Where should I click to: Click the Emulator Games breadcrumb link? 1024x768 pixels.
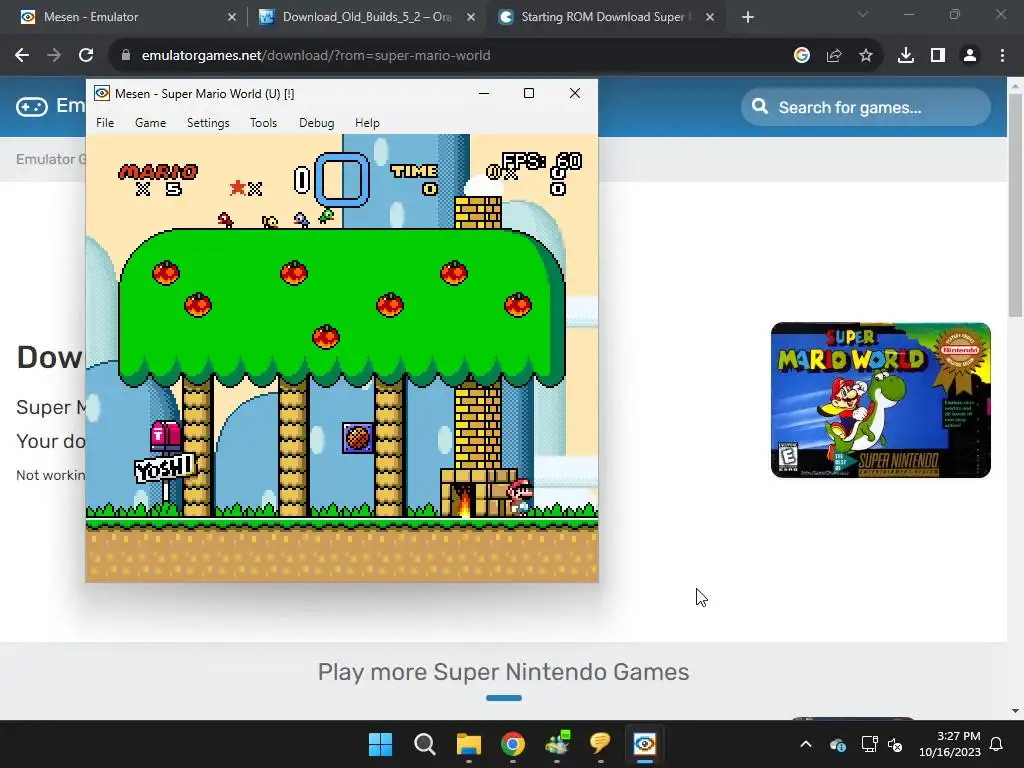coord(51,159)
